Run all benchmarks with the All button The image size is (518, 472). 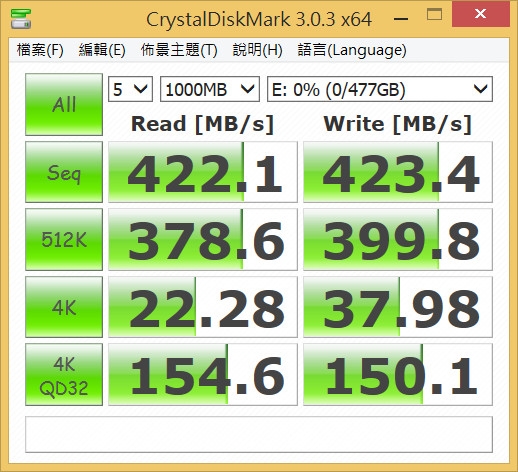pos(64,104)
